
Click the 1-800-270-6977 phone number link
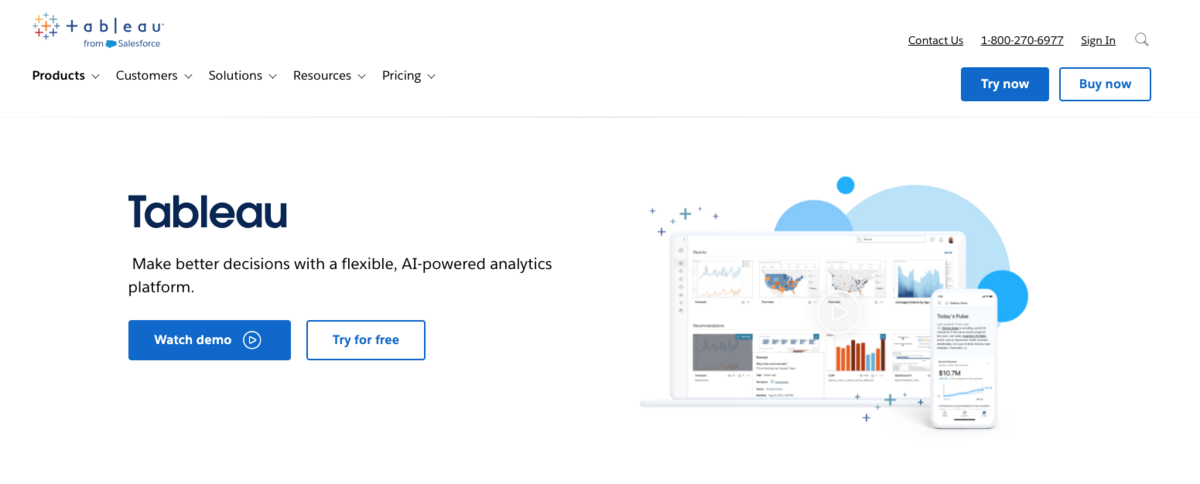(x=1021, y=40)
